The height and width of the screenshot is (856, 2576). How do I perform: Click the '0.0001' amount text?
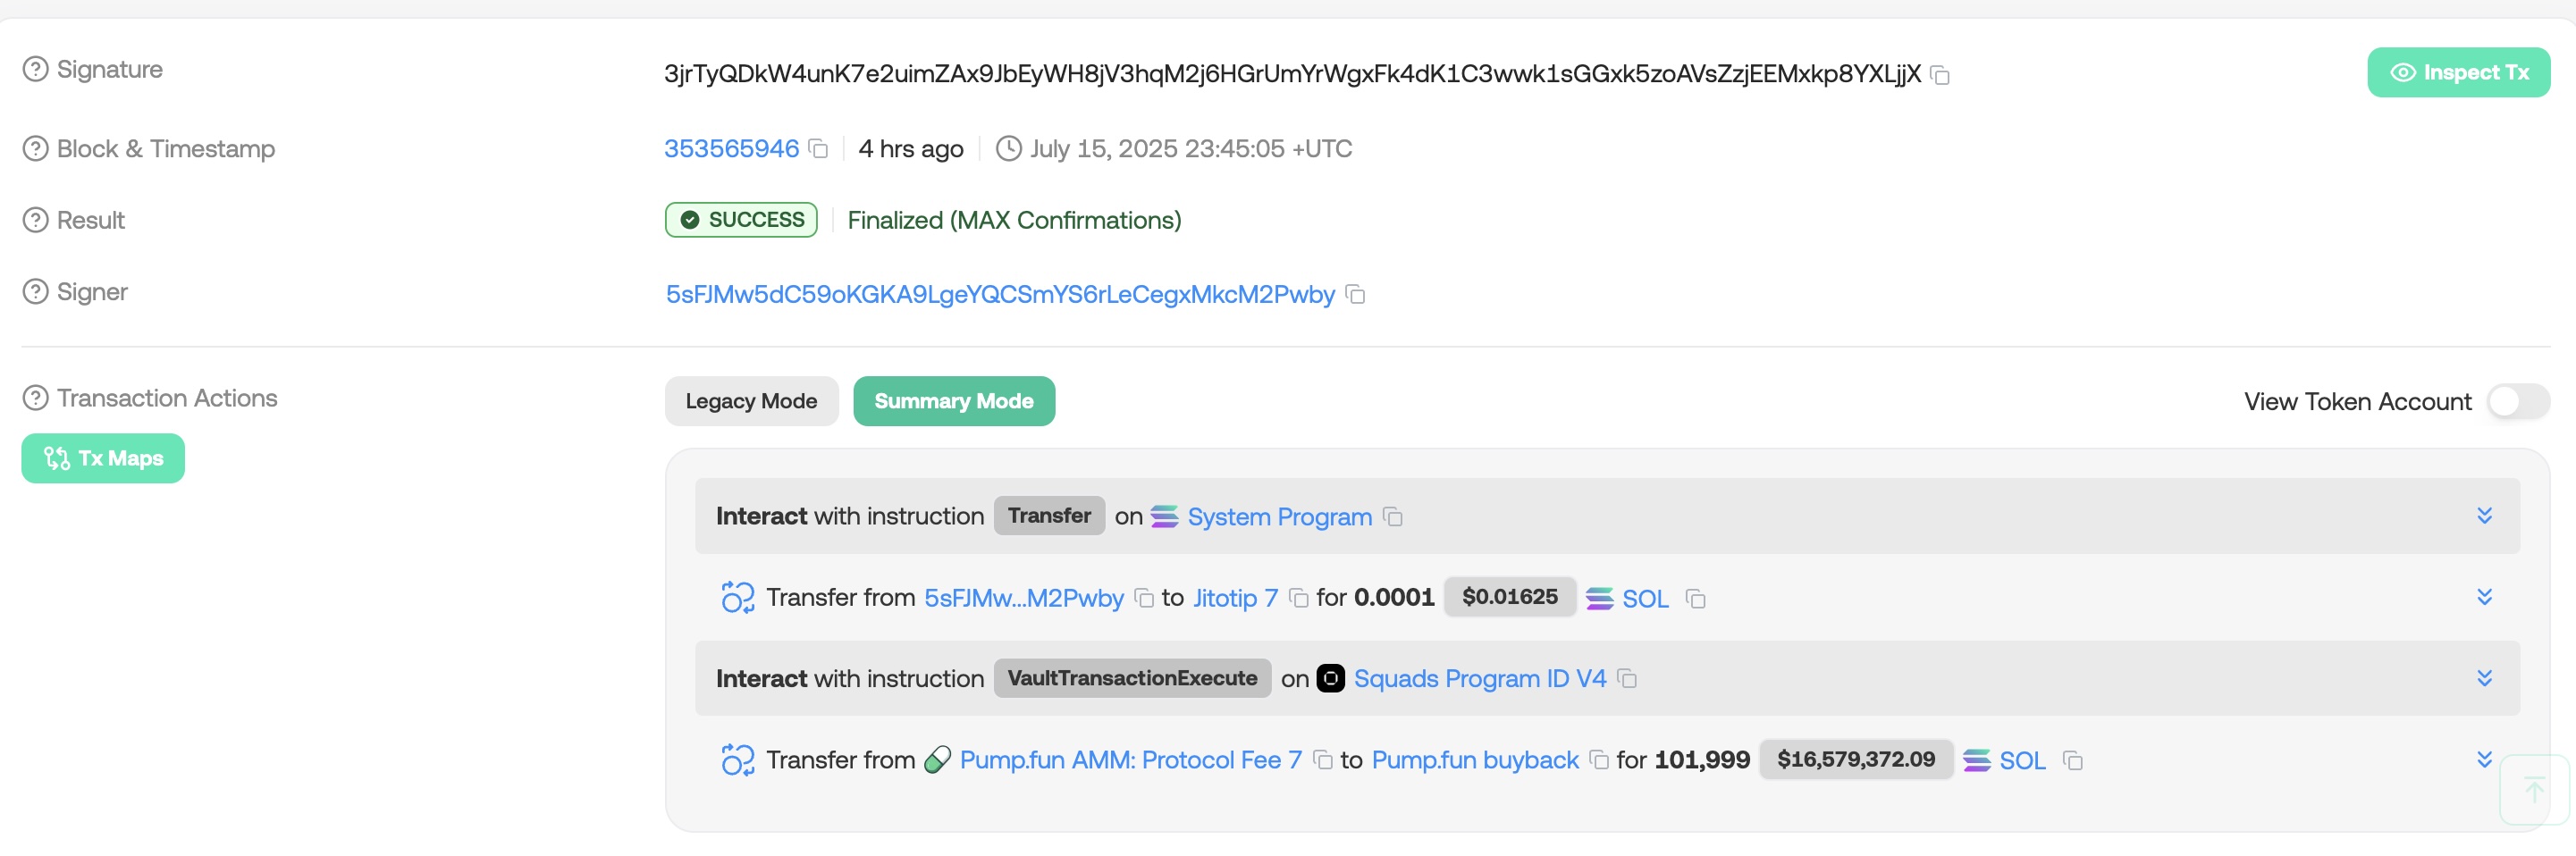pos(1394,597)
